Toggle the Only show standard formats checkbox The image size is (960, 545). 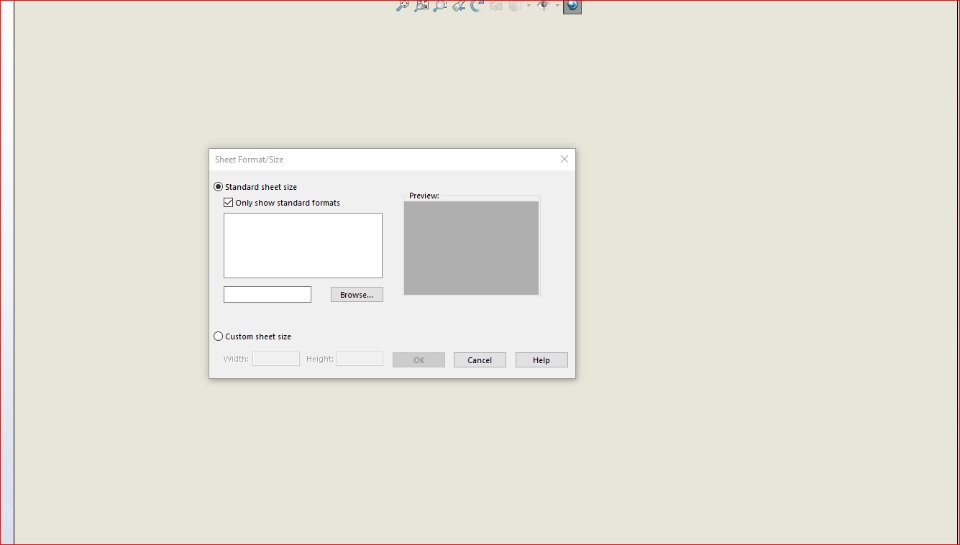click(x=228, y=203)
